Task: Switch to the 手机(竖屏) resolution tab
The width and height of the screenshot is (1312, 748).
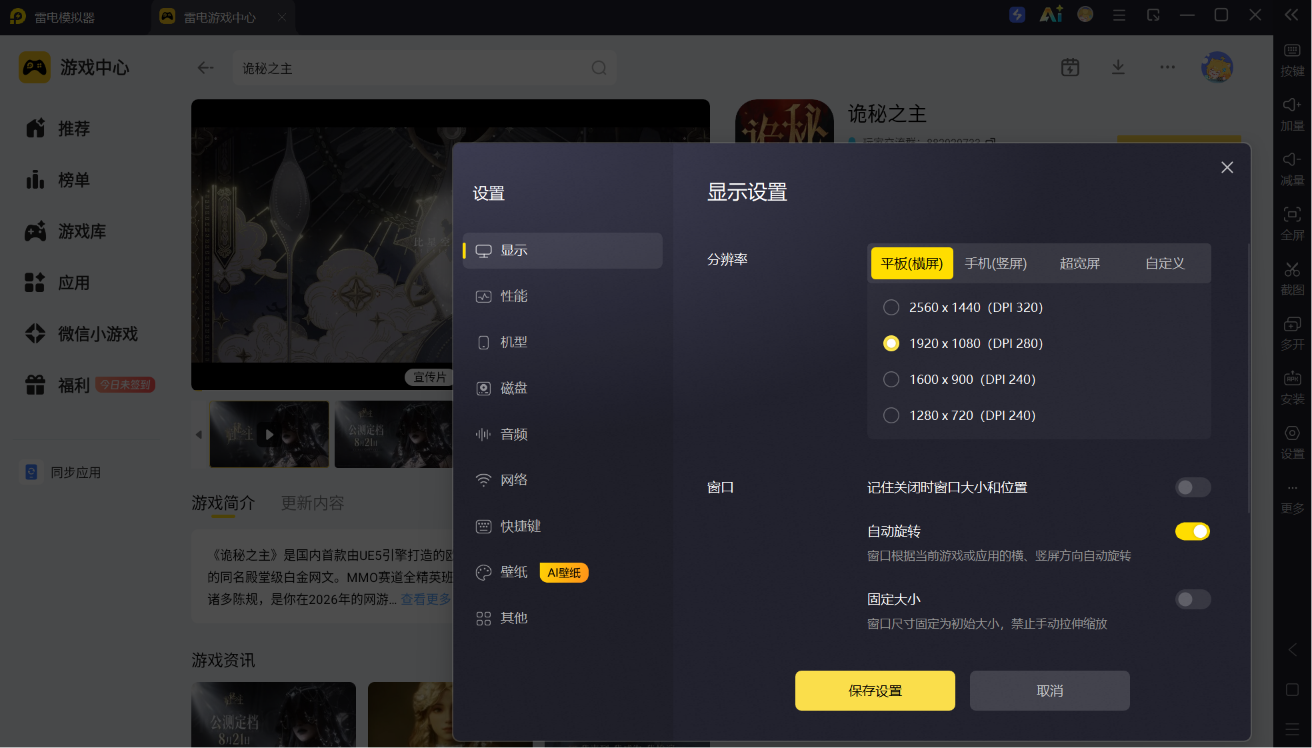Action: pyautogui.click(x=996, y=263)
